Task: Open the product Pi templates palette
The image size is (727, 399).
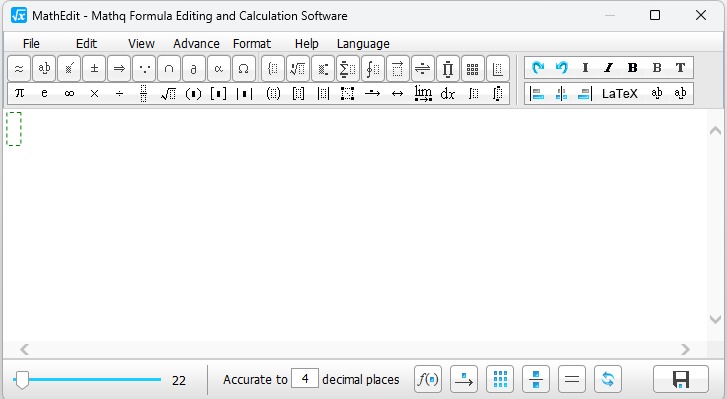Action: [447, 69]
